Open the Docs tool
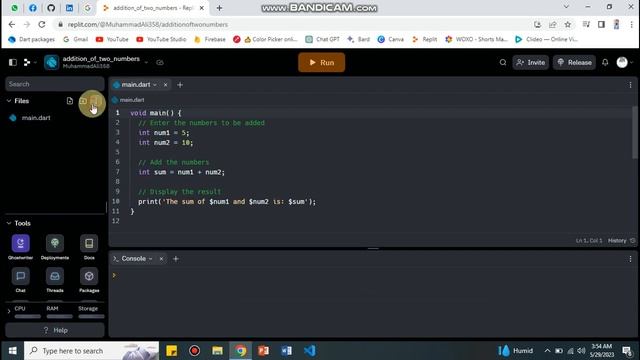This screenshot has width=640, height=360. [89, 247]
